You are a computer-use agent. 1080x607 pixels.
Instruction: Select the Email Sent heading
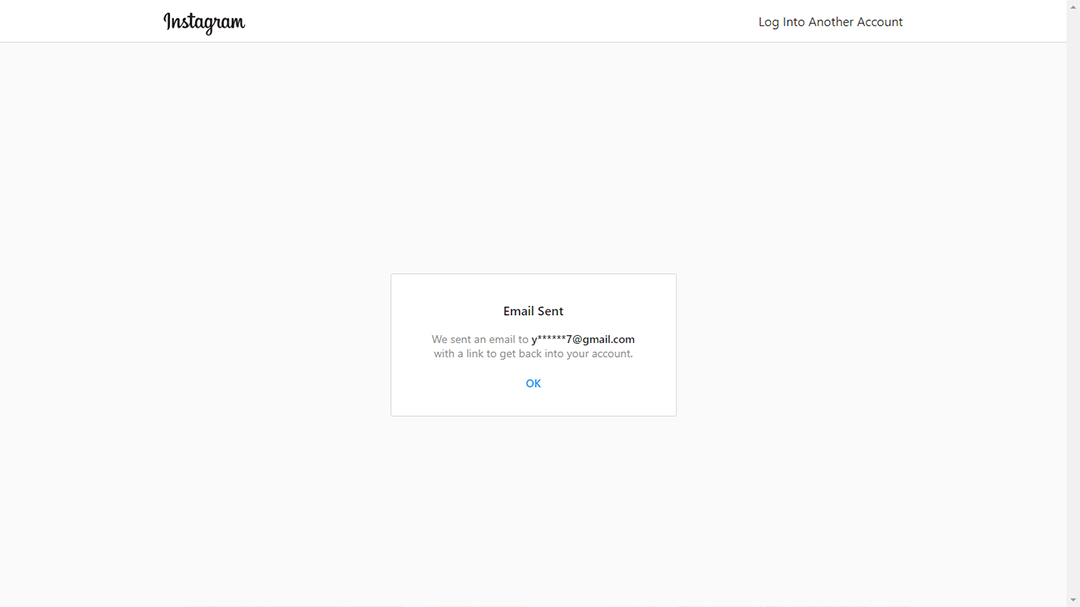533,311
